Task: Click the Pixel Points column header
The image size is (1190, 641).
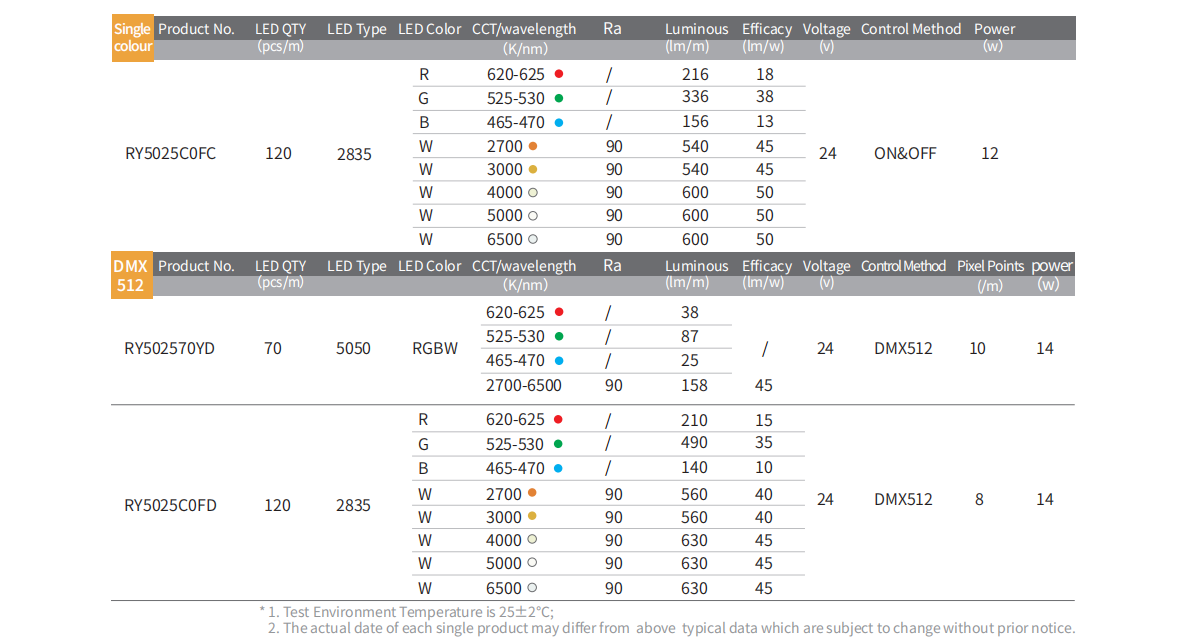Action: tap(990, 266)
